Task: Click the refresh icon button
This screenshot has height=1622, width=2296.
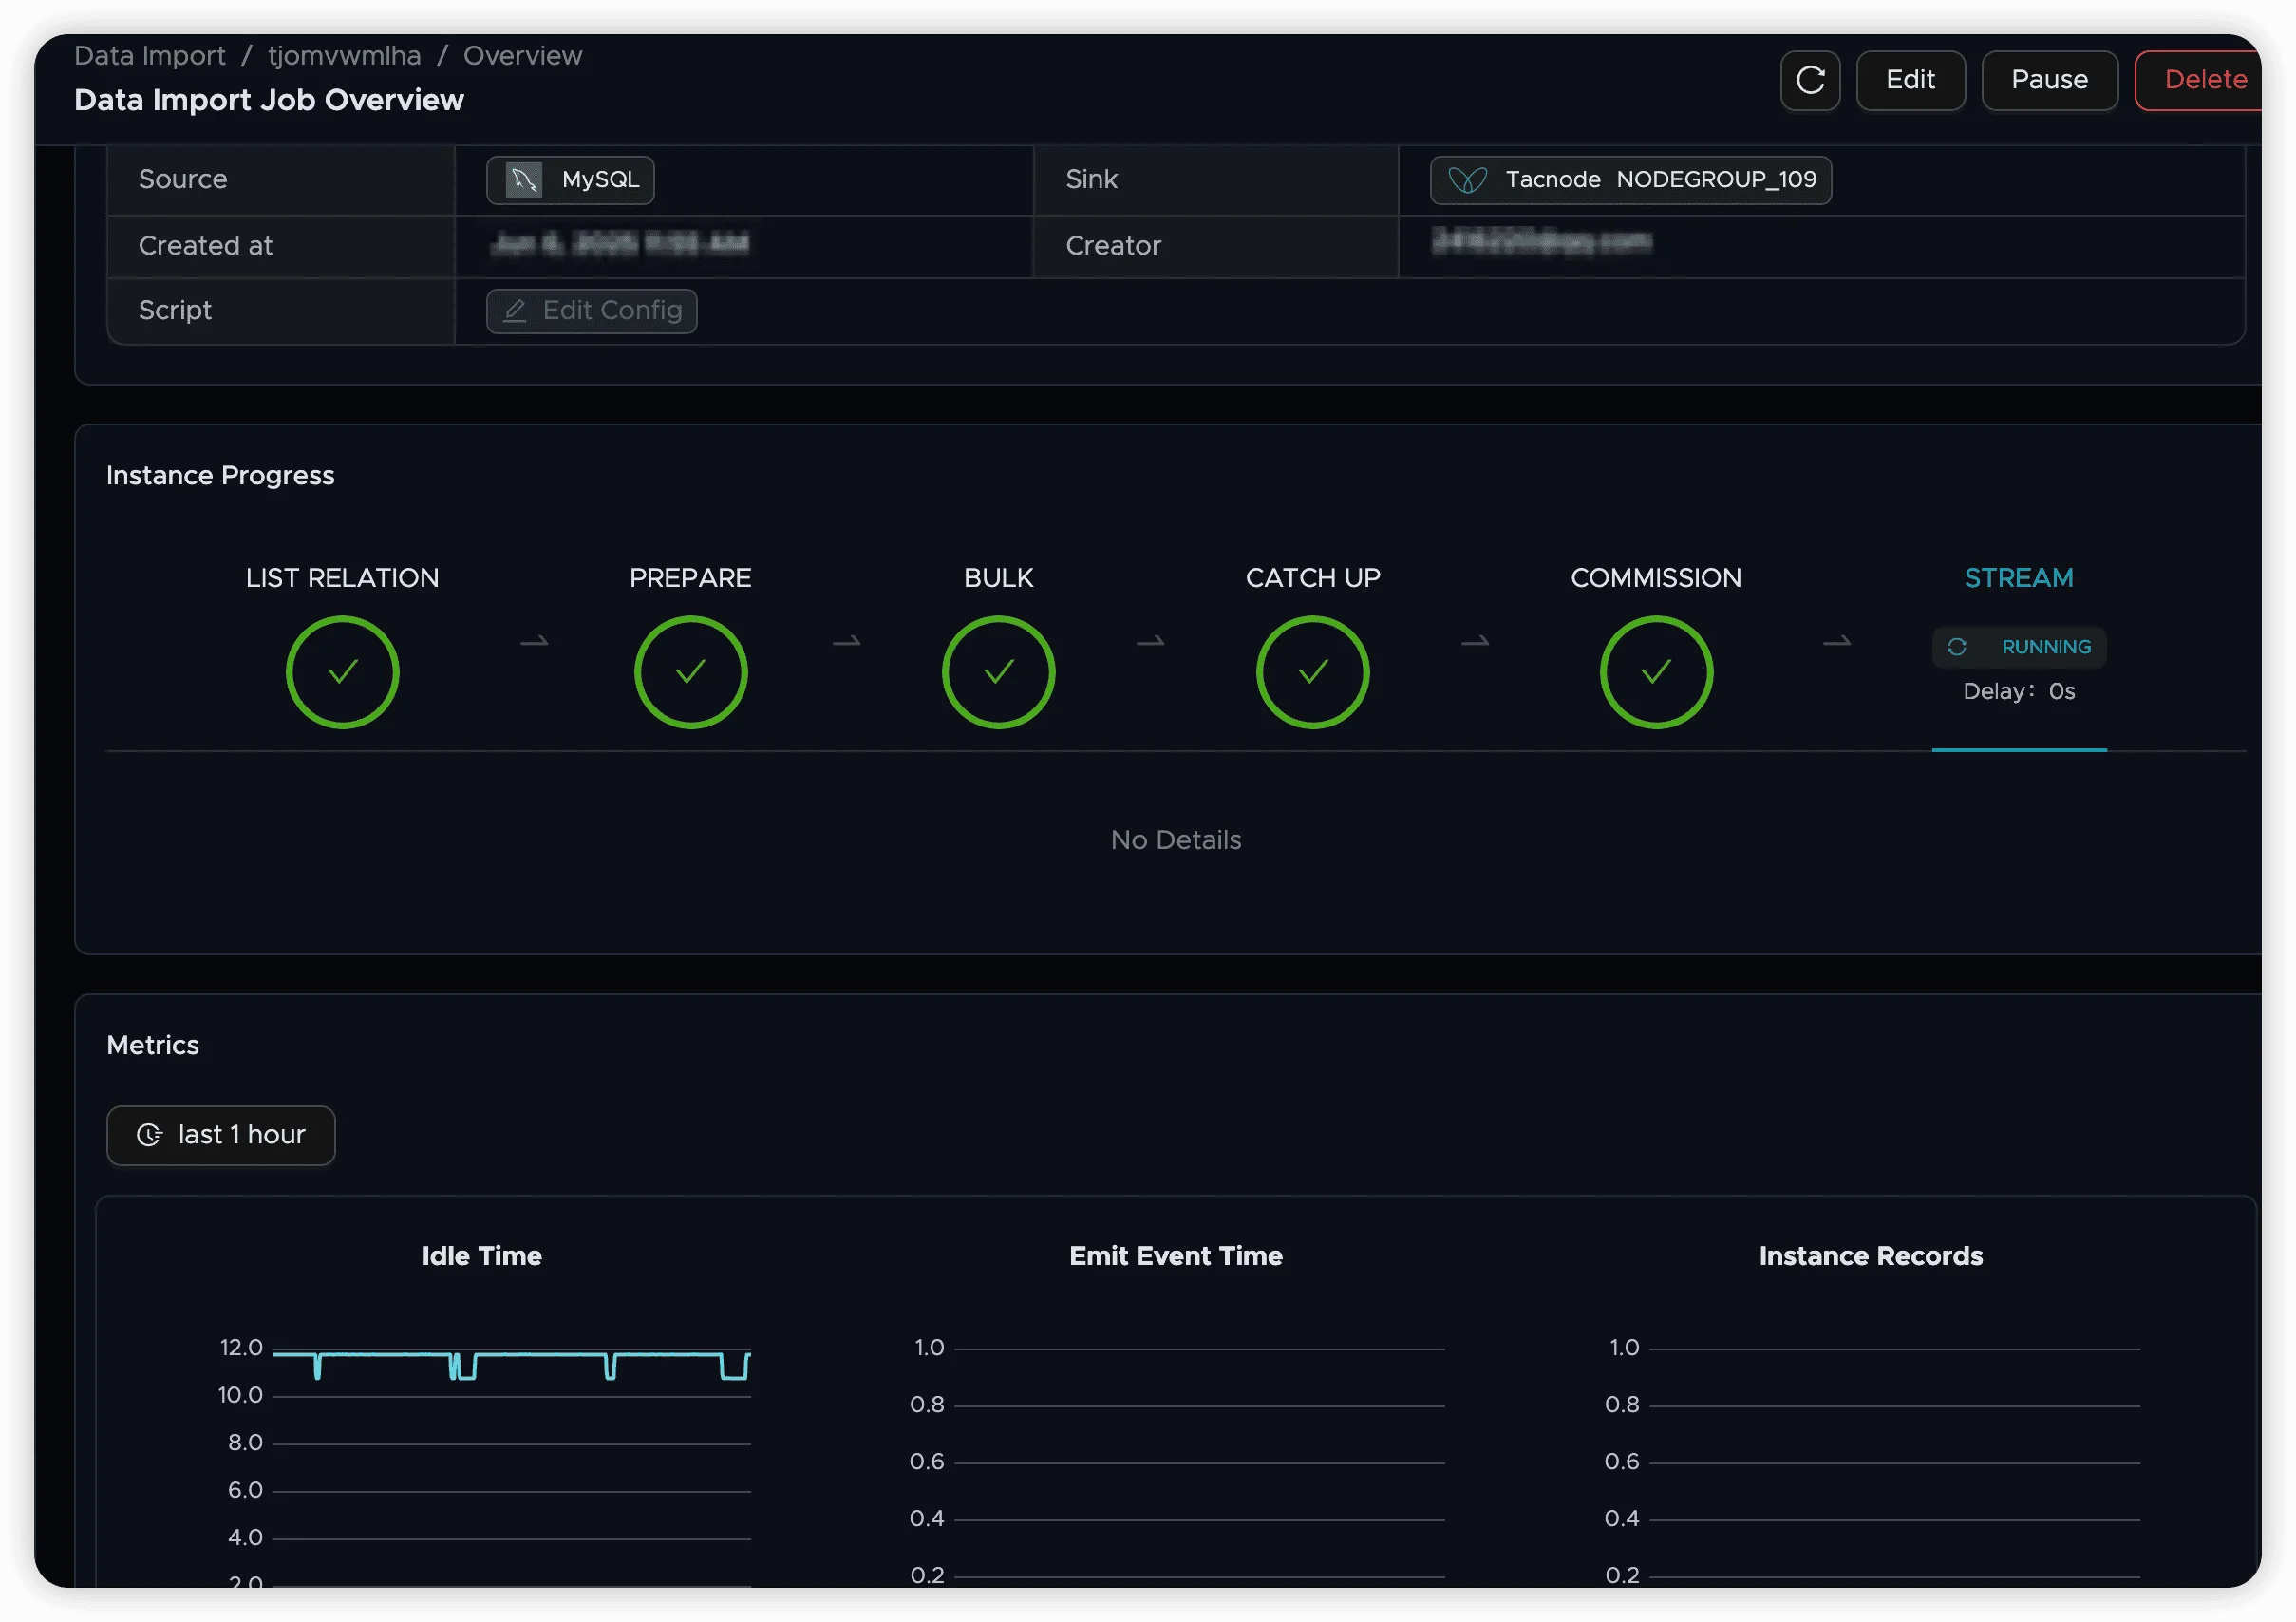Action: tap(1810, 80)
